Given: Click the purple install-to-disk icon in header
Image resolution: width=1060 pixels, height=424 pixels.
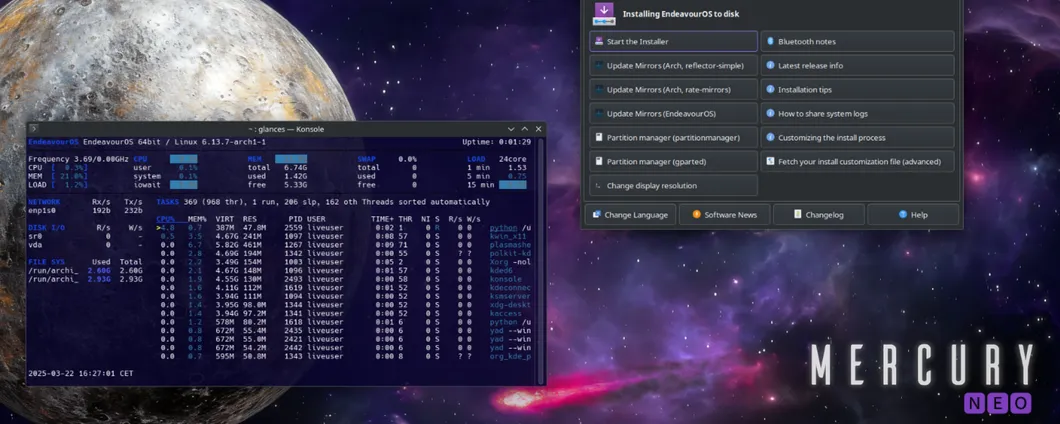Looking at the screenshot, I should coord(604,14).
